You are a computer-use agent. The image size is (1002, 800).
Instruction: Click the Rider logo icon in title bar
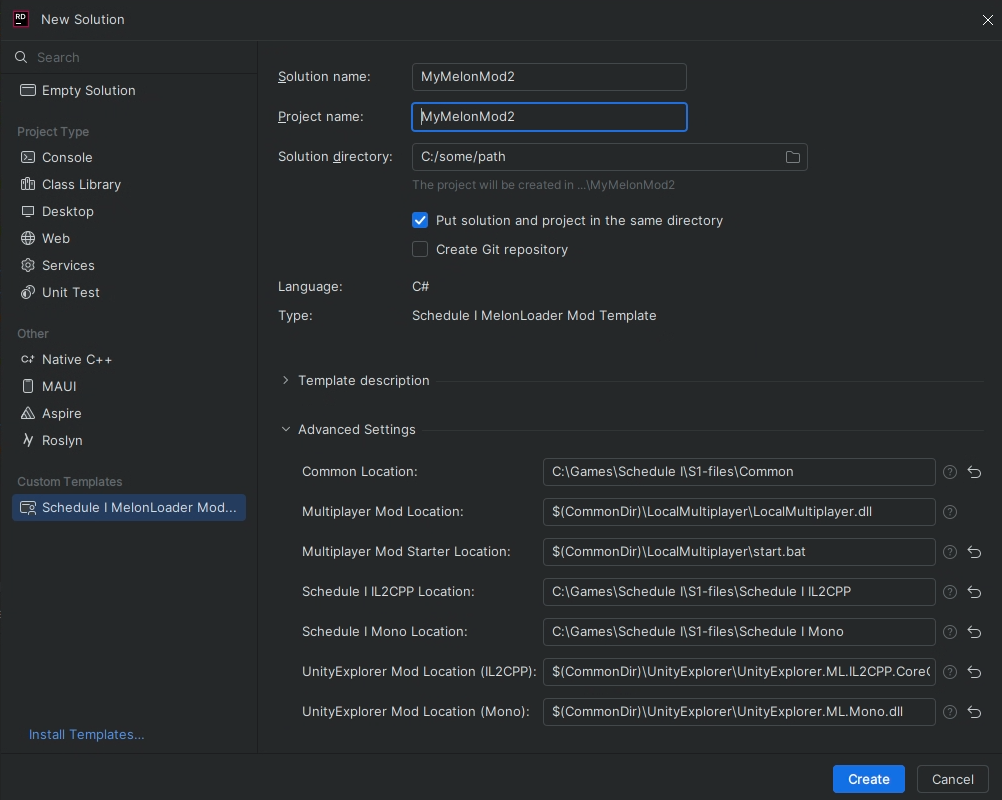(21, 19)
